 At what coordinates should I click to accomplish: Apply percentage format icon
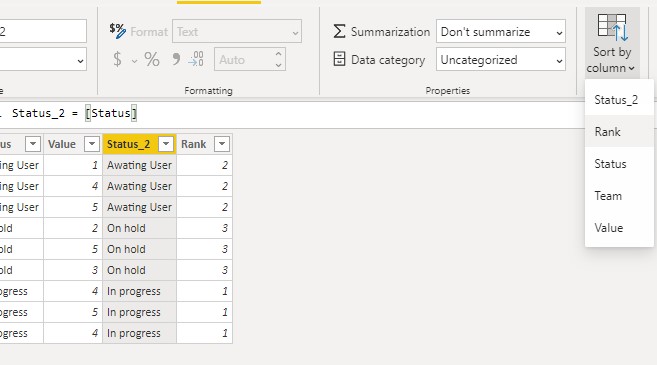tap(152, 59)
